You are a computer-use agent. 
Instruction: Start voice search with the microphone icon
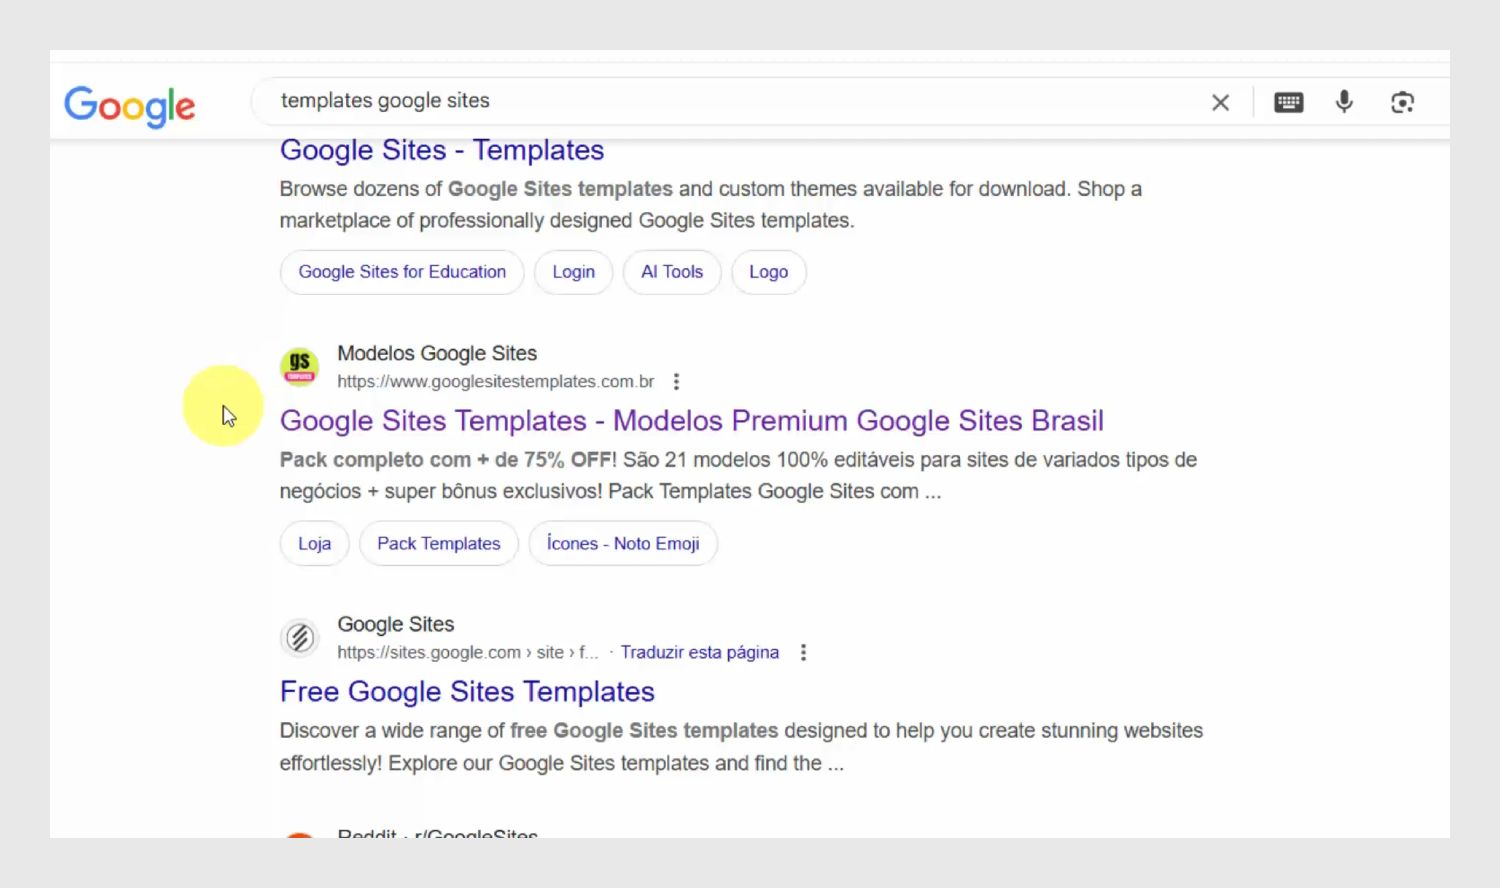[1344, 101]
